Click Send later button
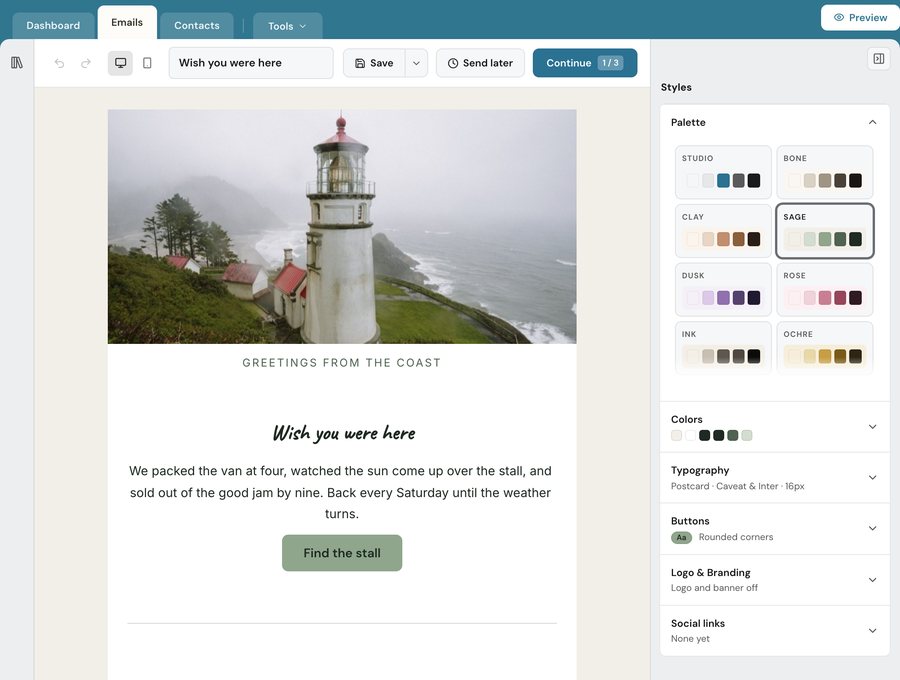Screen dimensions: 900x680 point(480,63)
